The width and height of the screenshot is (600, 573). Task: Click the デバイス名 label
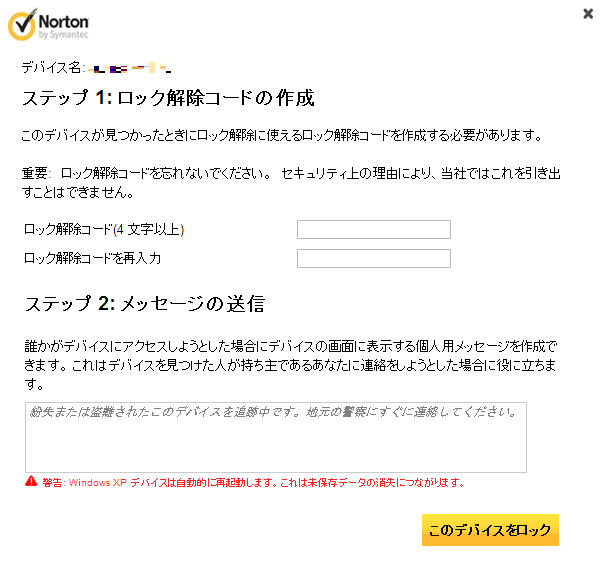pyautogui.click(x=52, y=68)
